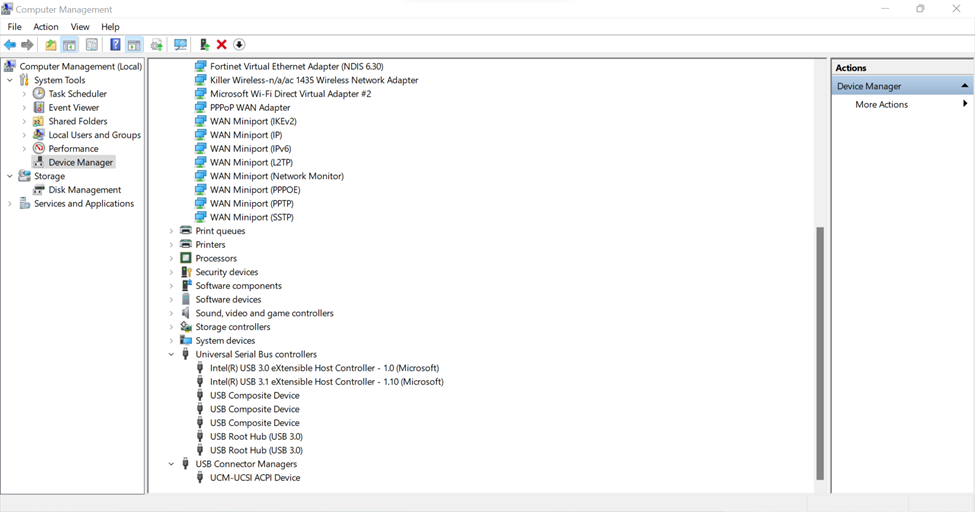The width and height of the screenshot is (975, 512).
Task: Click the Up one level folder icon
Action: [x=51, y=45]
